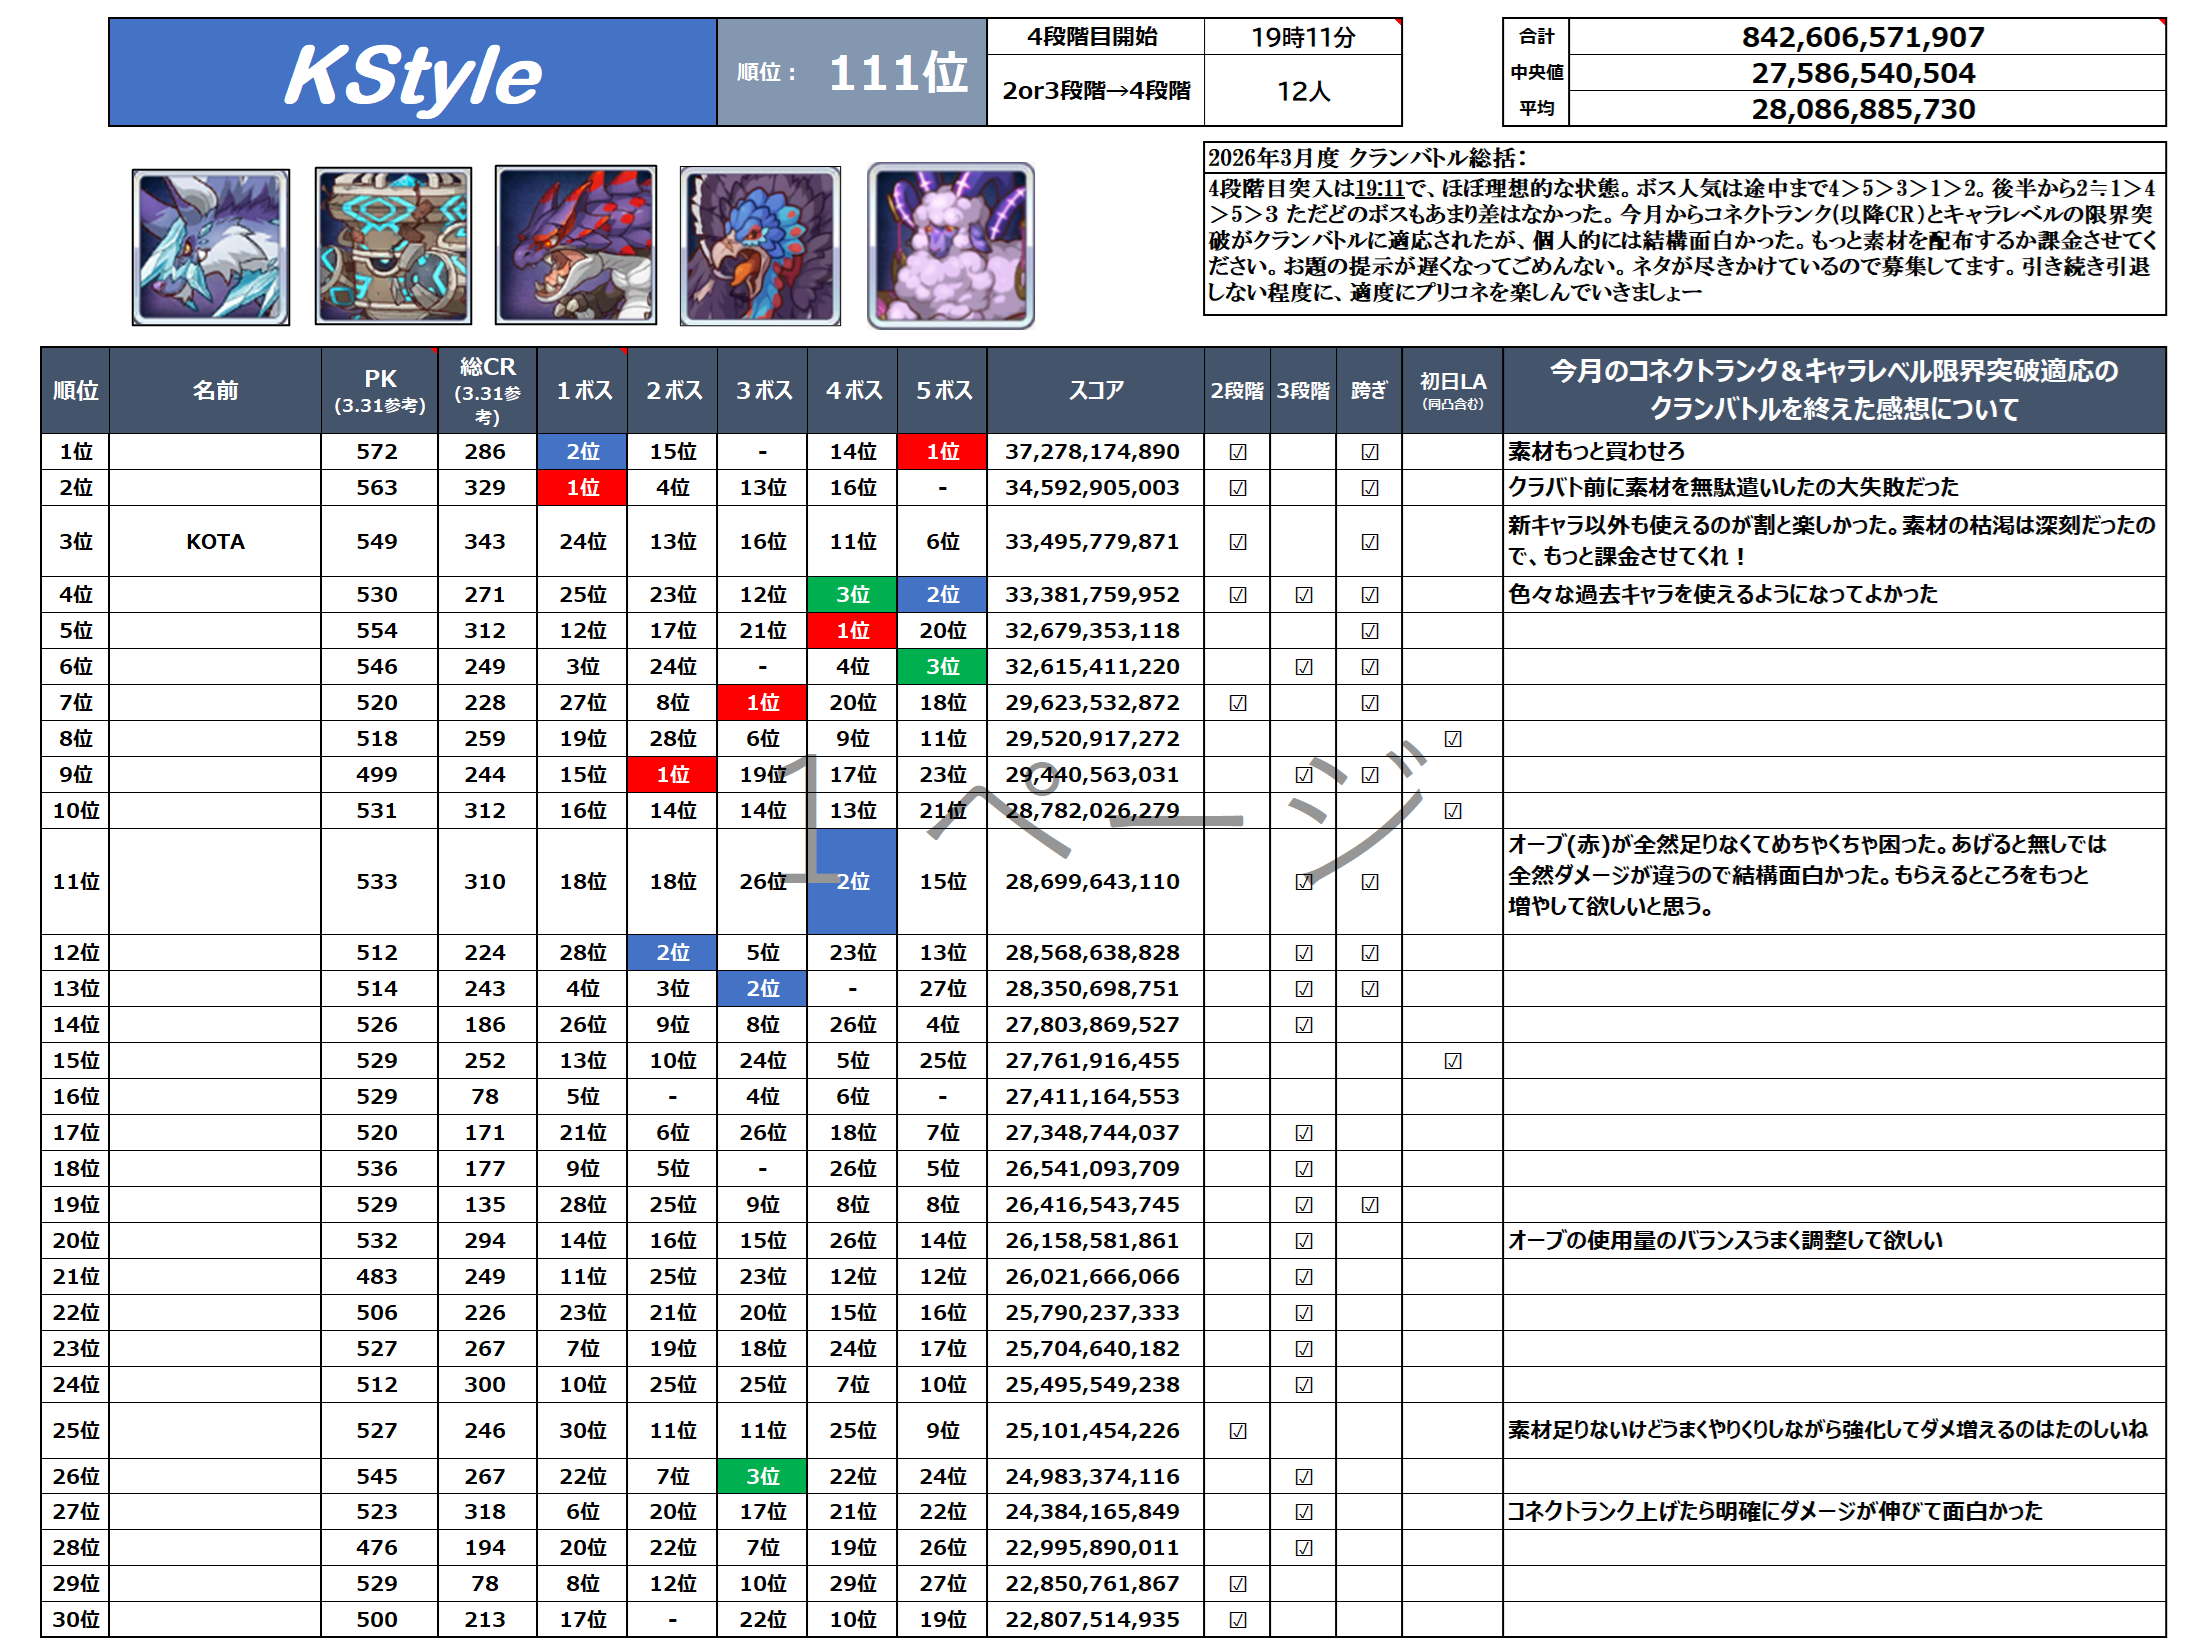Viewport: 2194px width, 1650px height.
Task: Click the underlined 19:11 time link
Action: 1379,188
